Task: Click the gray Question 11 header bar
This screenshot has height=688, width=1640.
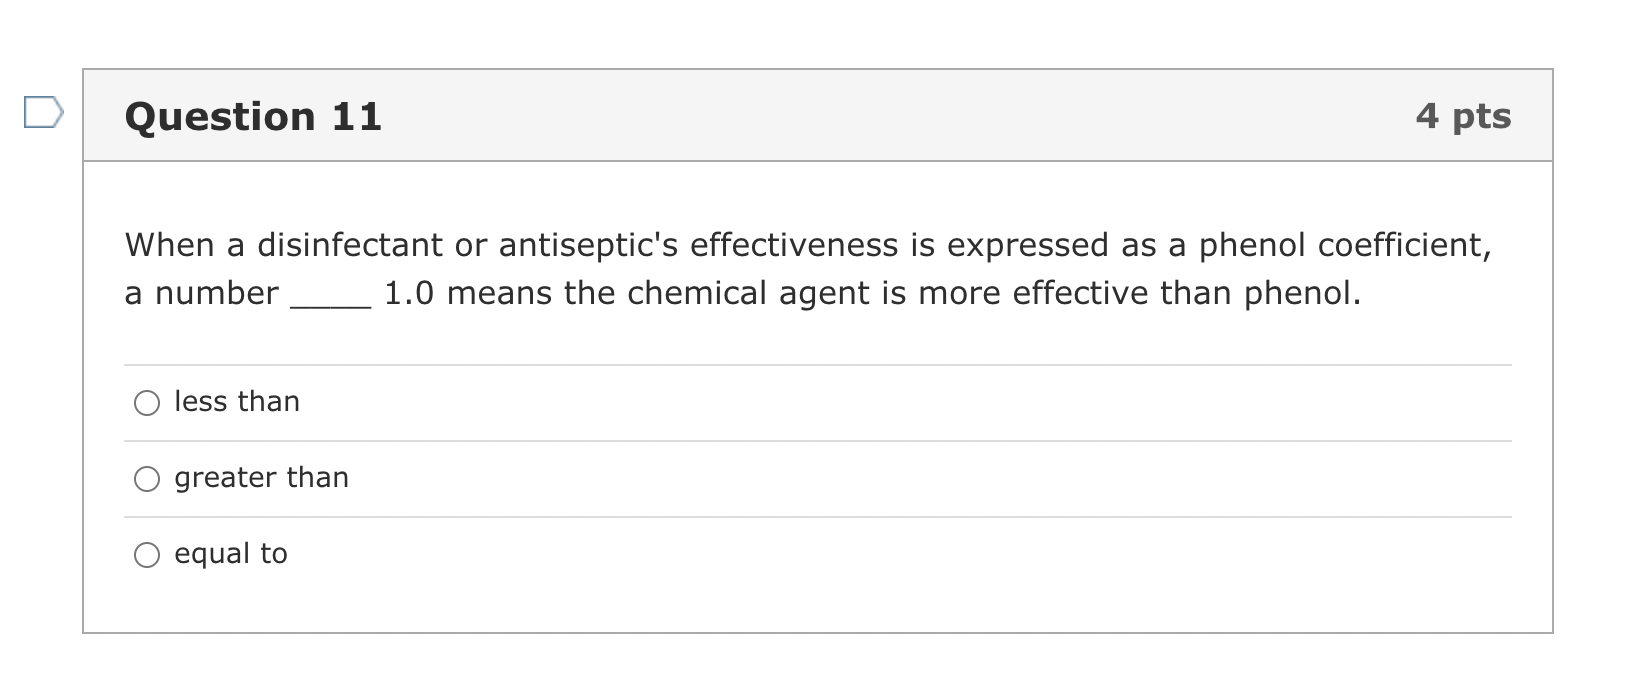Action: click(800, 115)
